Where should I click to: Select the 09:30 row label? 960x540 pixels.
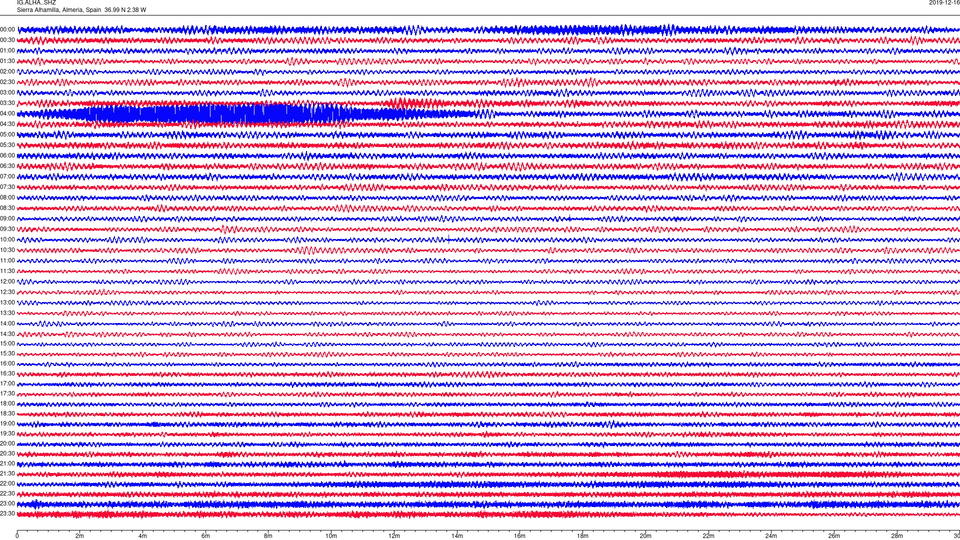click(x=7, y=229)
